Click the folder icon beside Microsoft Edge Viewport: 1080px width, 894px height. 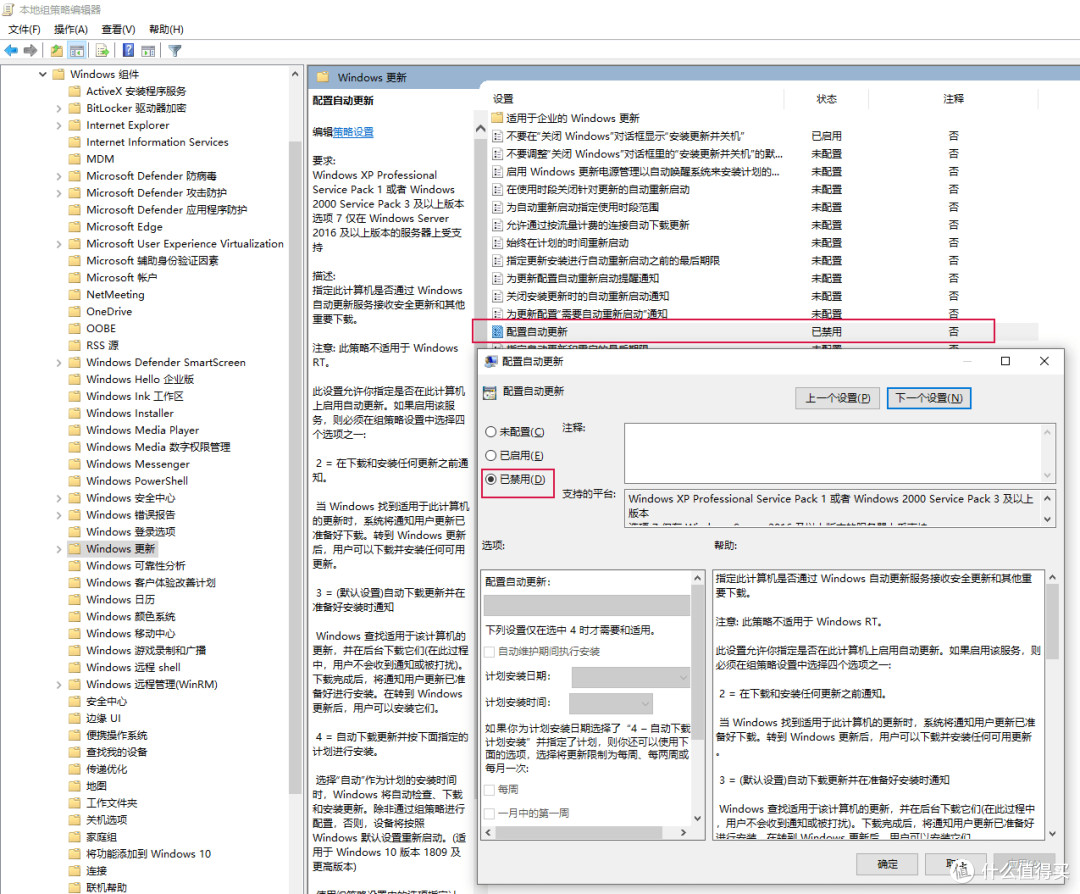point(75,227)
